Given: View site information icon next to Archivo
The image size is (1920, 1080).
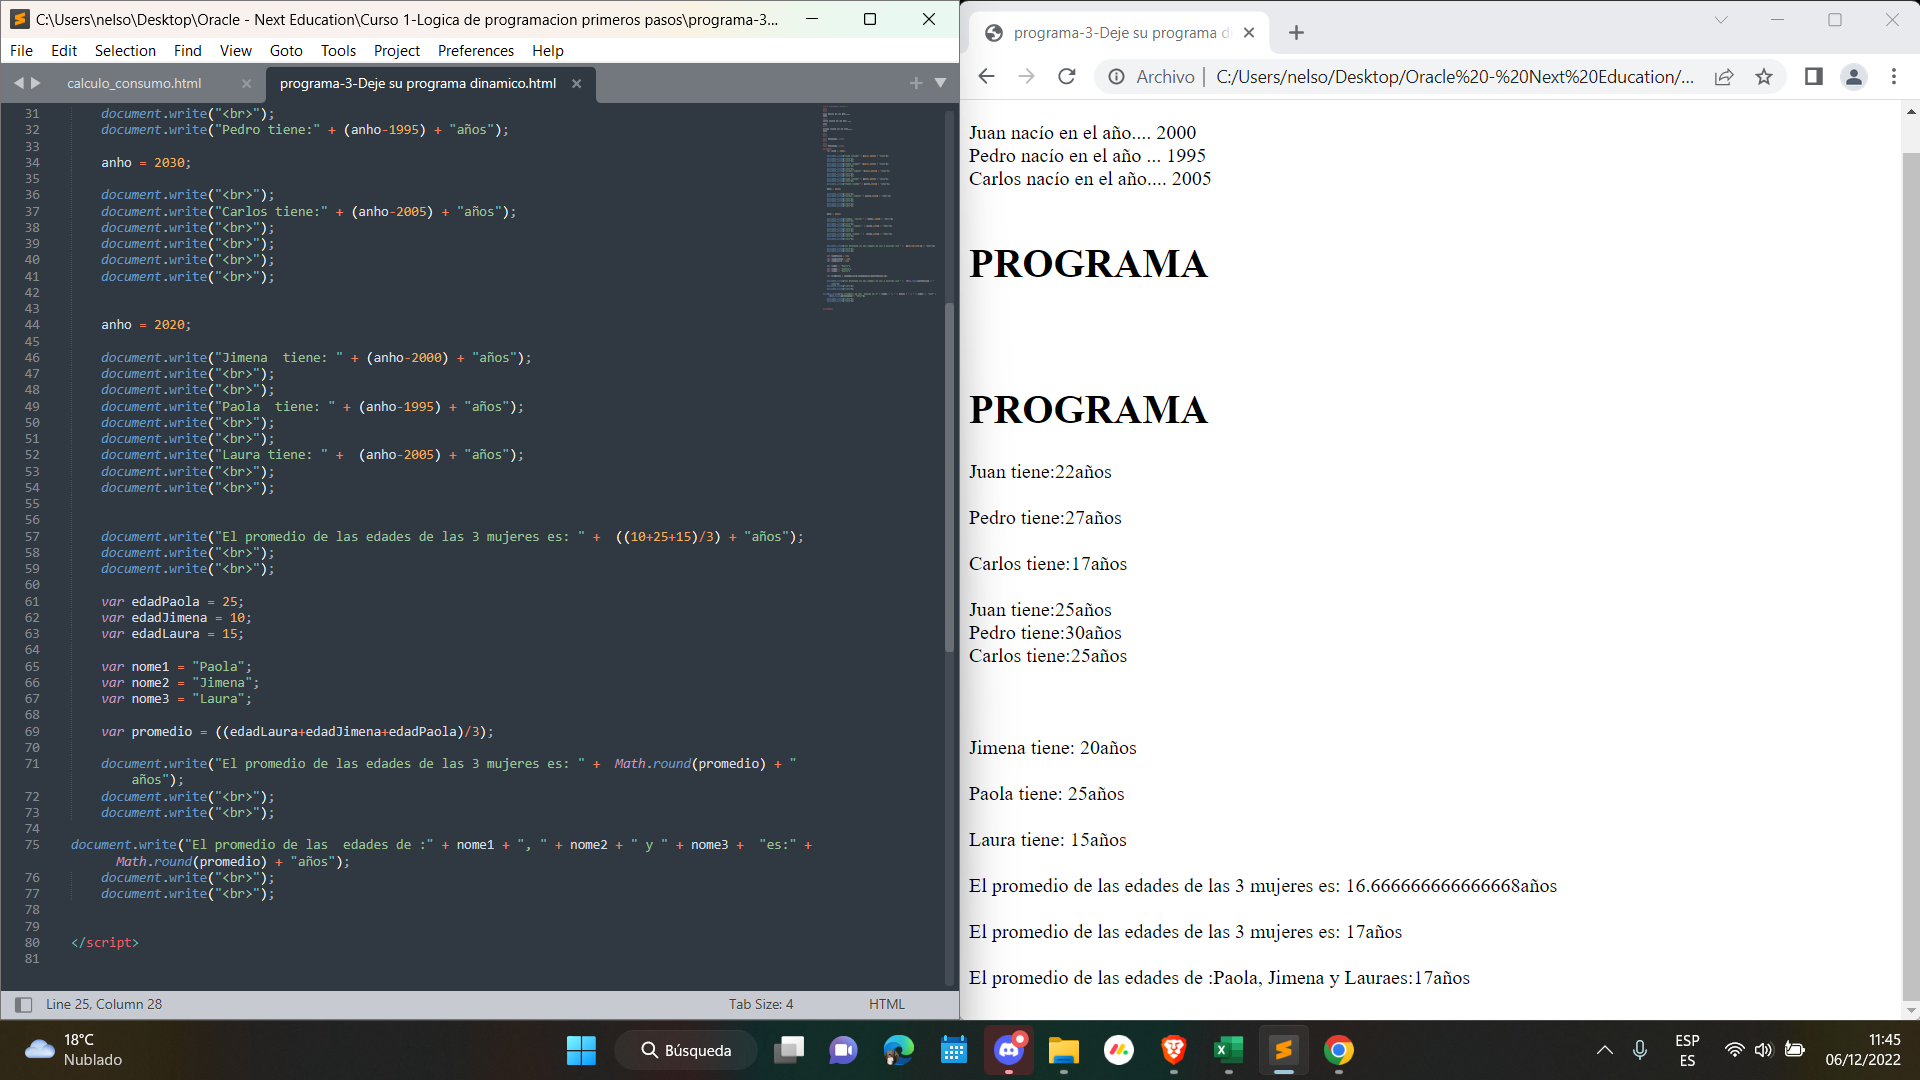Looking at the screenshot, I should [x=1116, y=76].
